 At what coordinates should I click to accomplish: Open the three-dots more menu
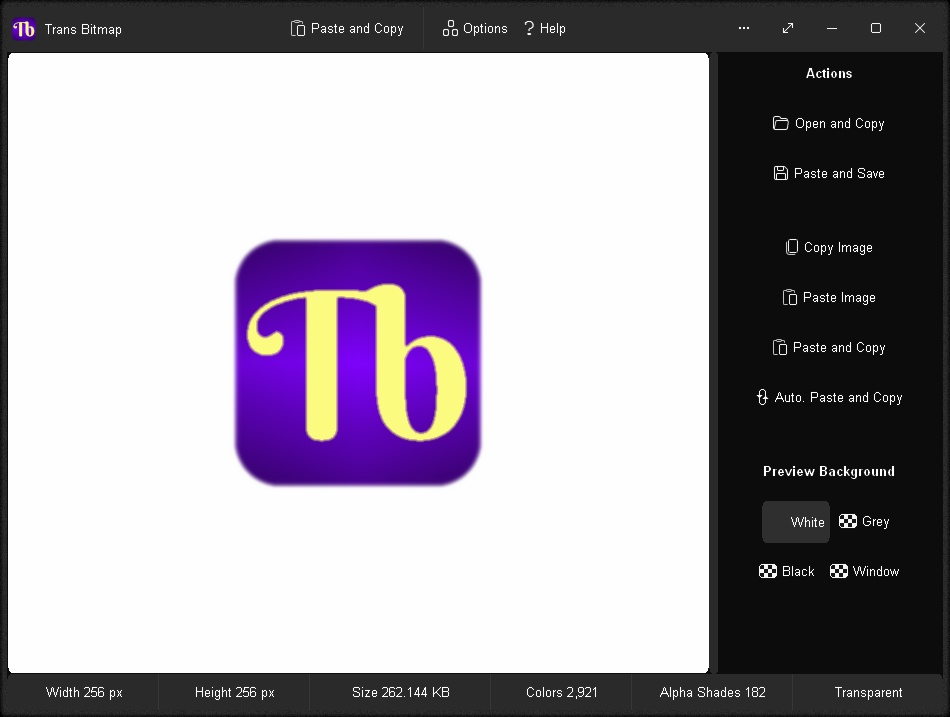point(744,28)
